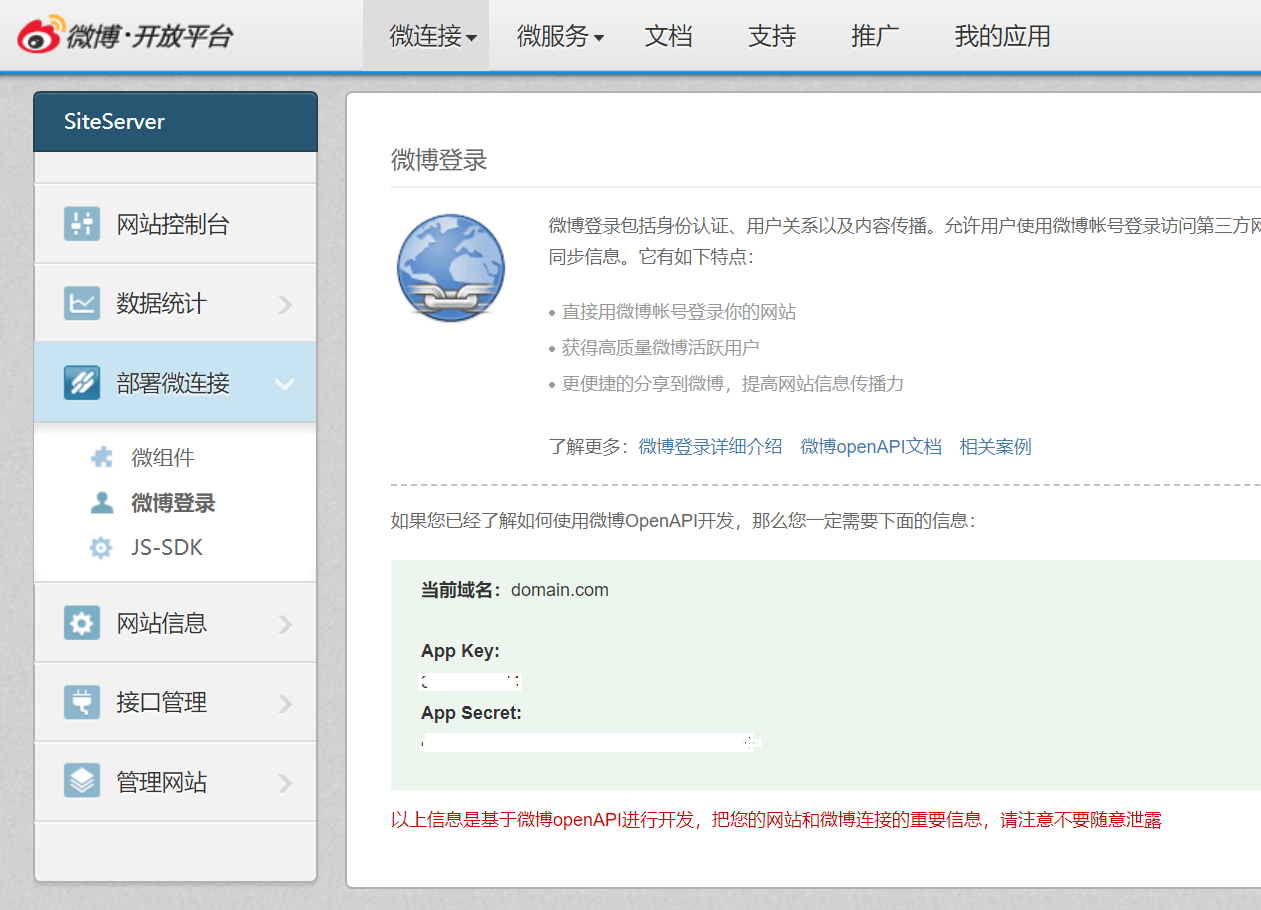Click the 接口管理 plug icon
Screen dimensions: 1261x910
pos(81,702)
